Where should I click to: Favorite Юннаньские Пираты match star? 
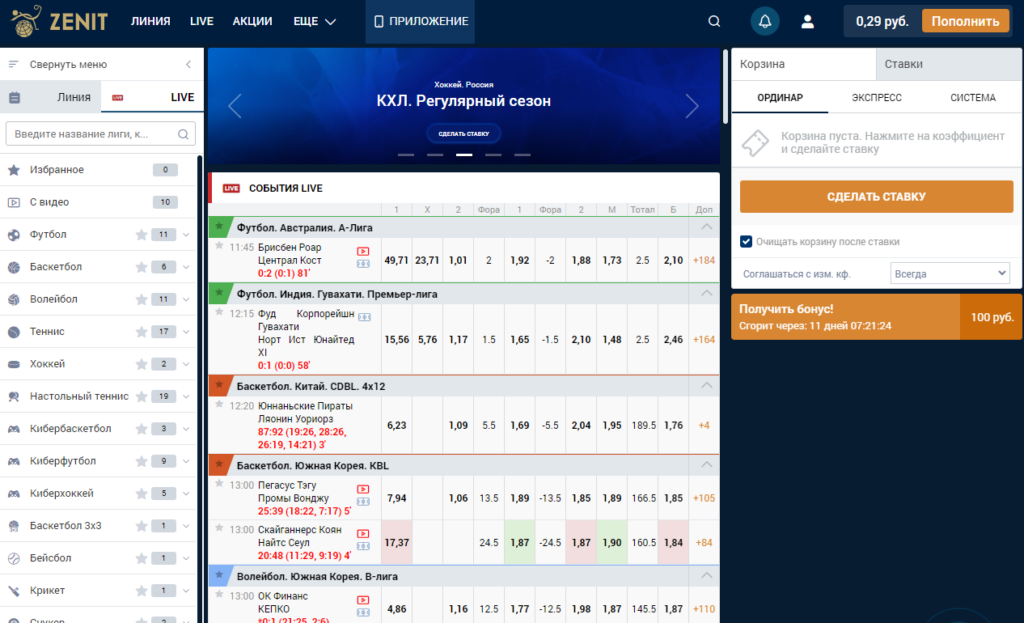pyautogui.click(x=219, y=405)
